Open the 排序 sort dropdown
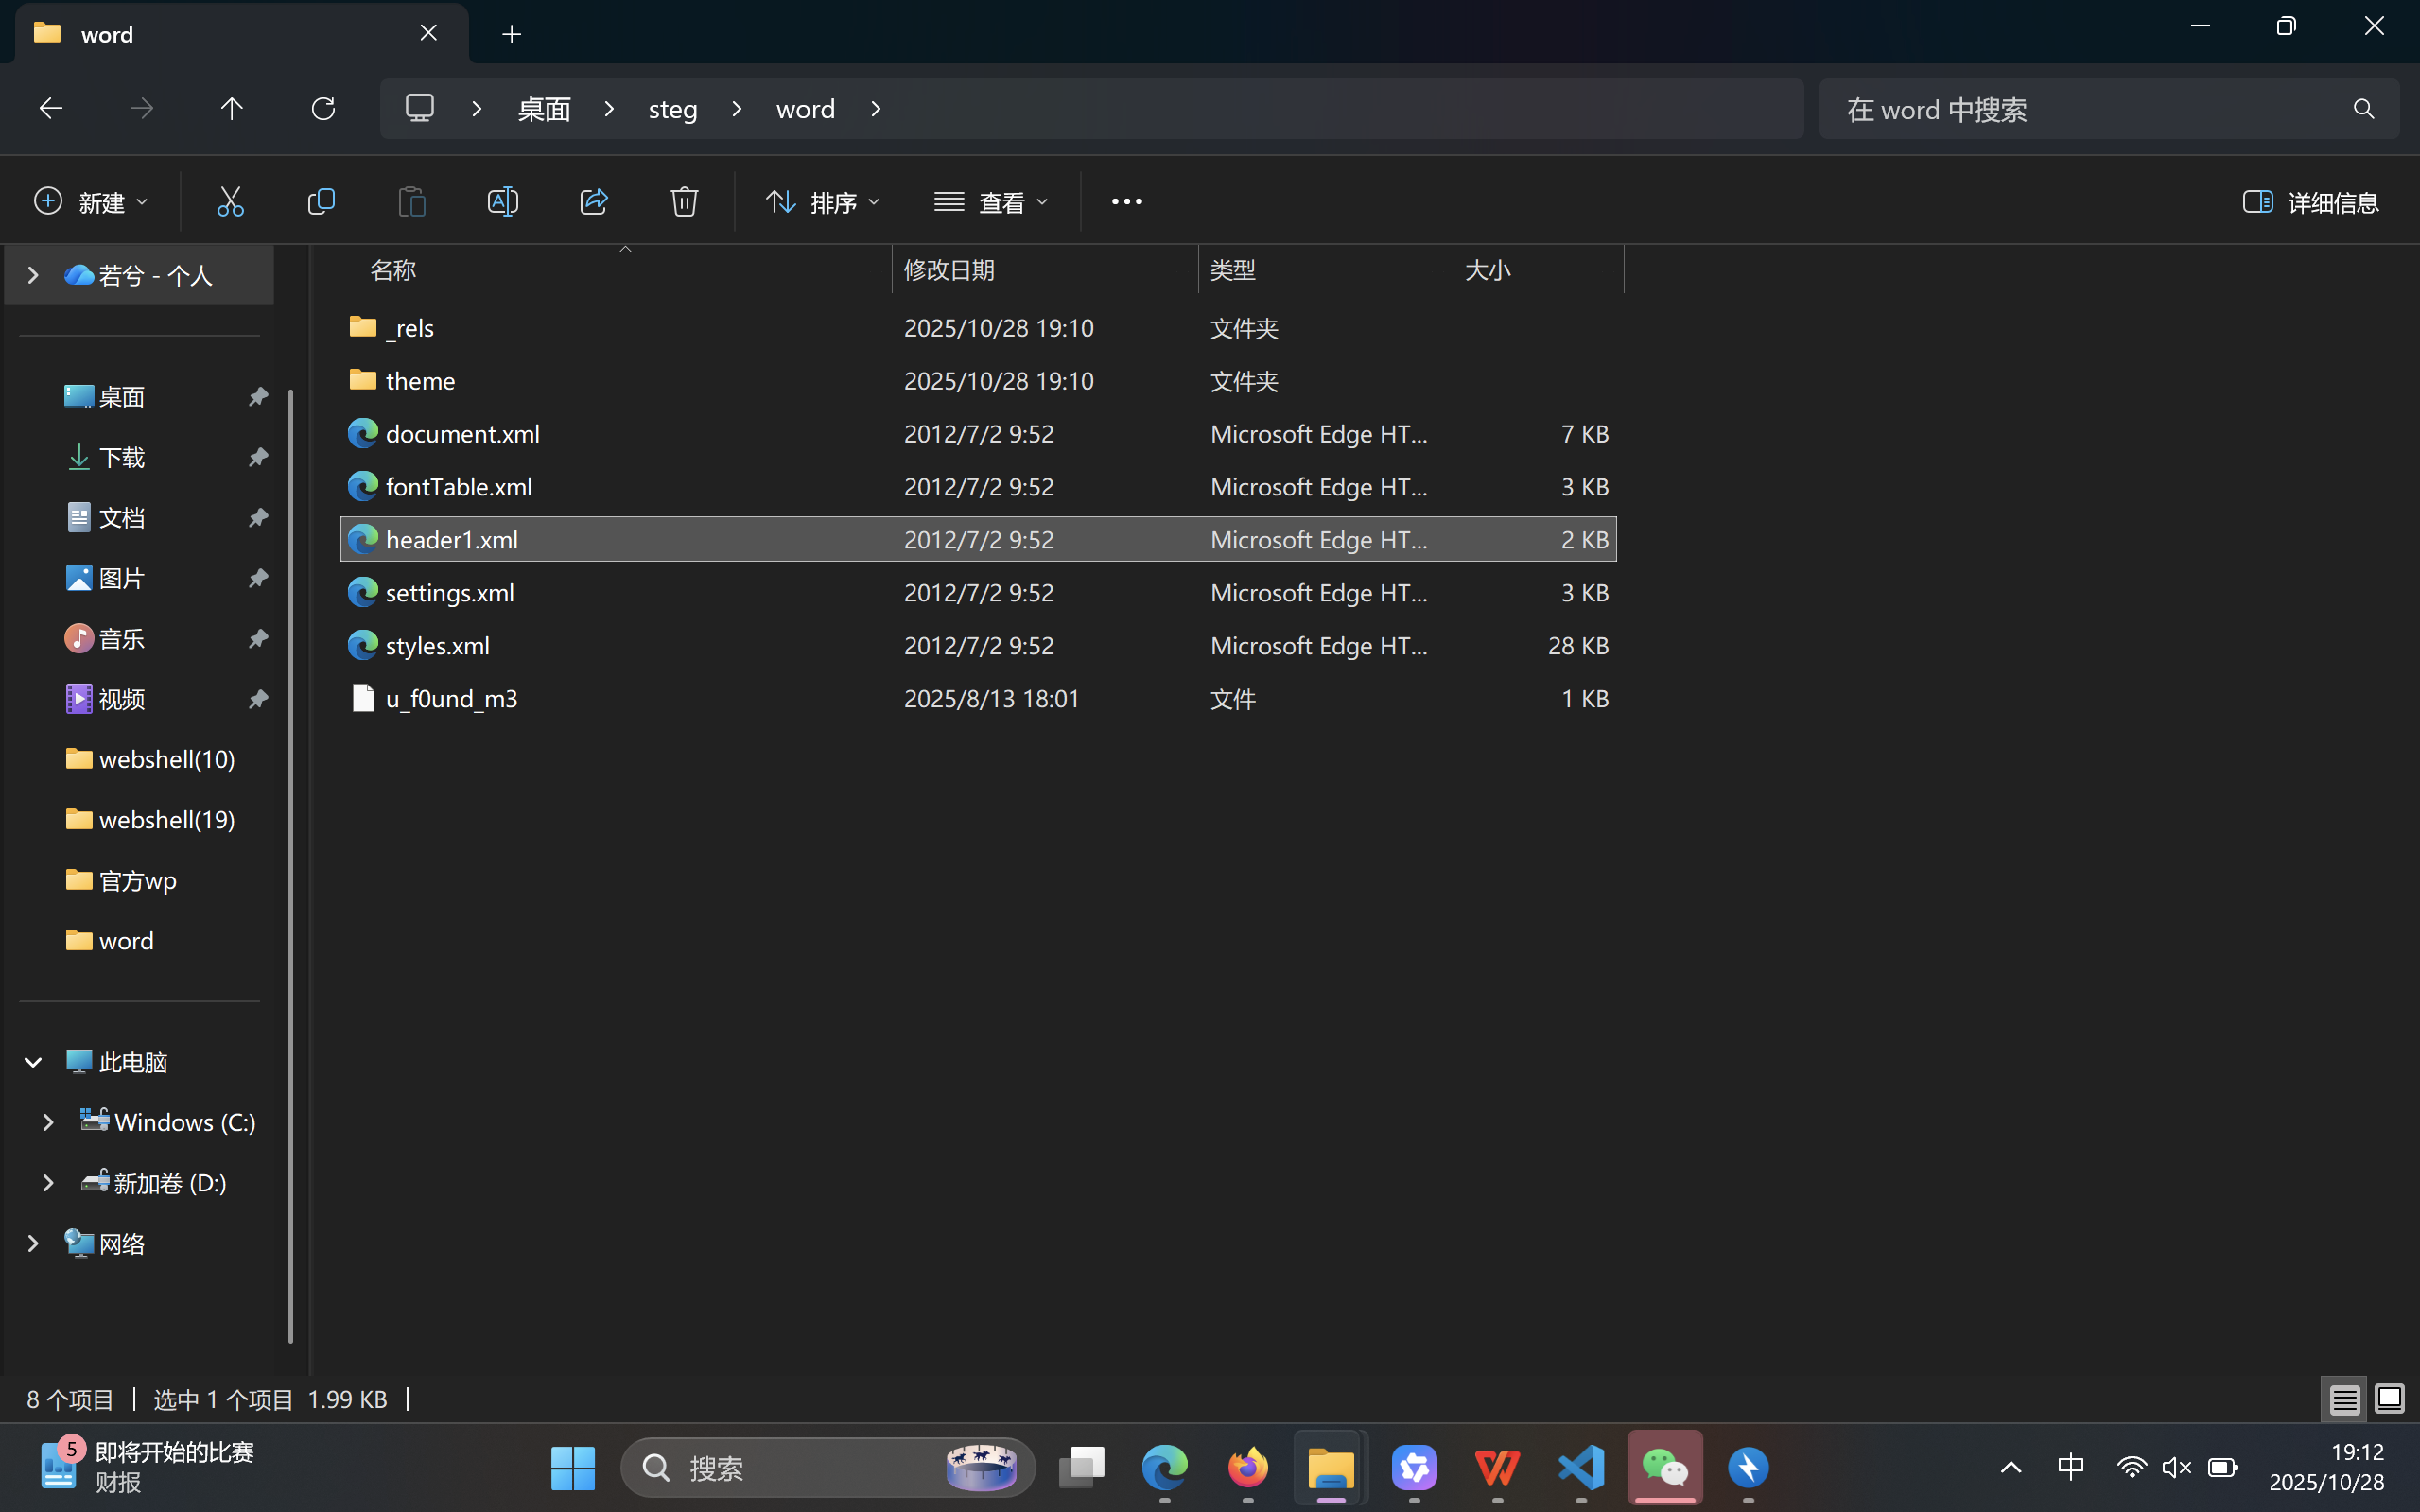2420x1512 pixels. point(823,202)
